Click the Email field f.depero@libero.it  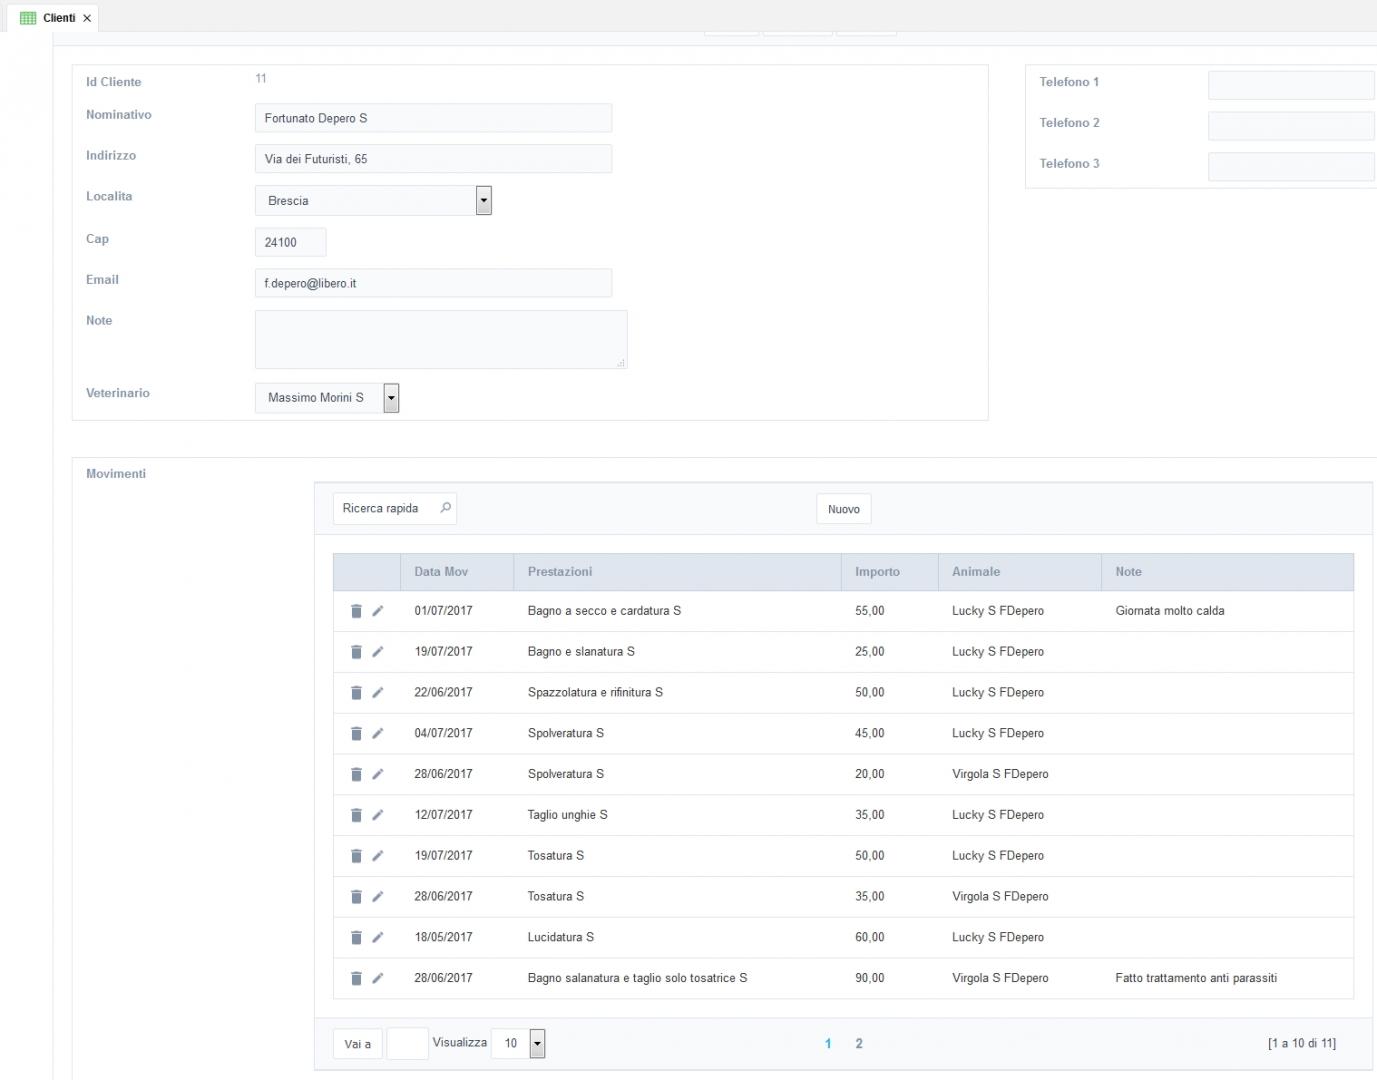click(x=433, y=283)
